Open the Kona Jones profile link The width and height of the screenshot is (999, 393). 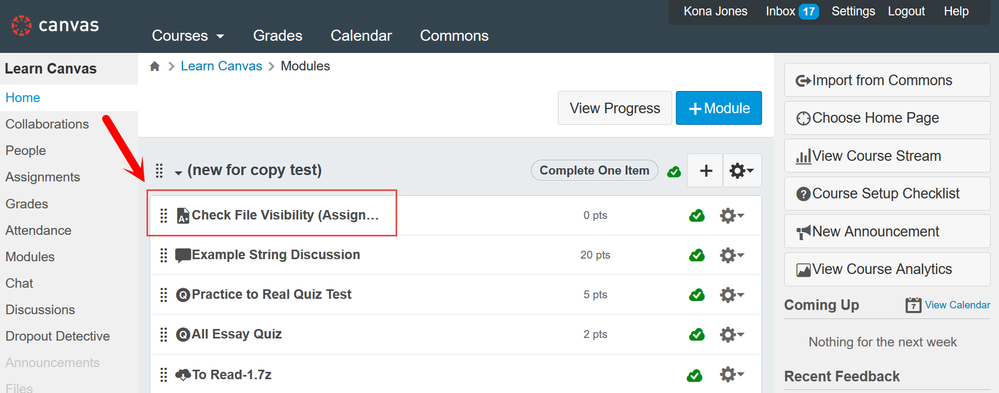coord(715,11)
